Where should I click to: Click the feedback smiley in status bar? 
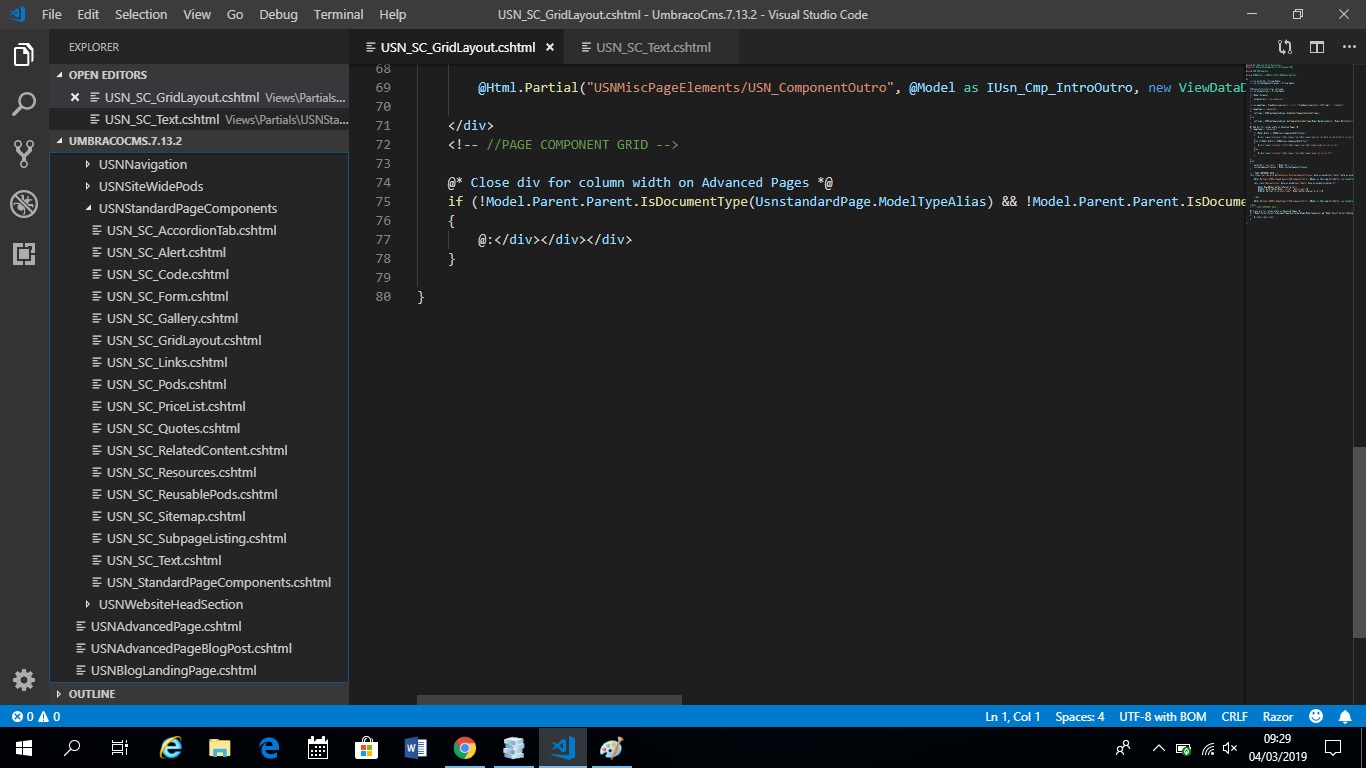(x=1317, y=717)
